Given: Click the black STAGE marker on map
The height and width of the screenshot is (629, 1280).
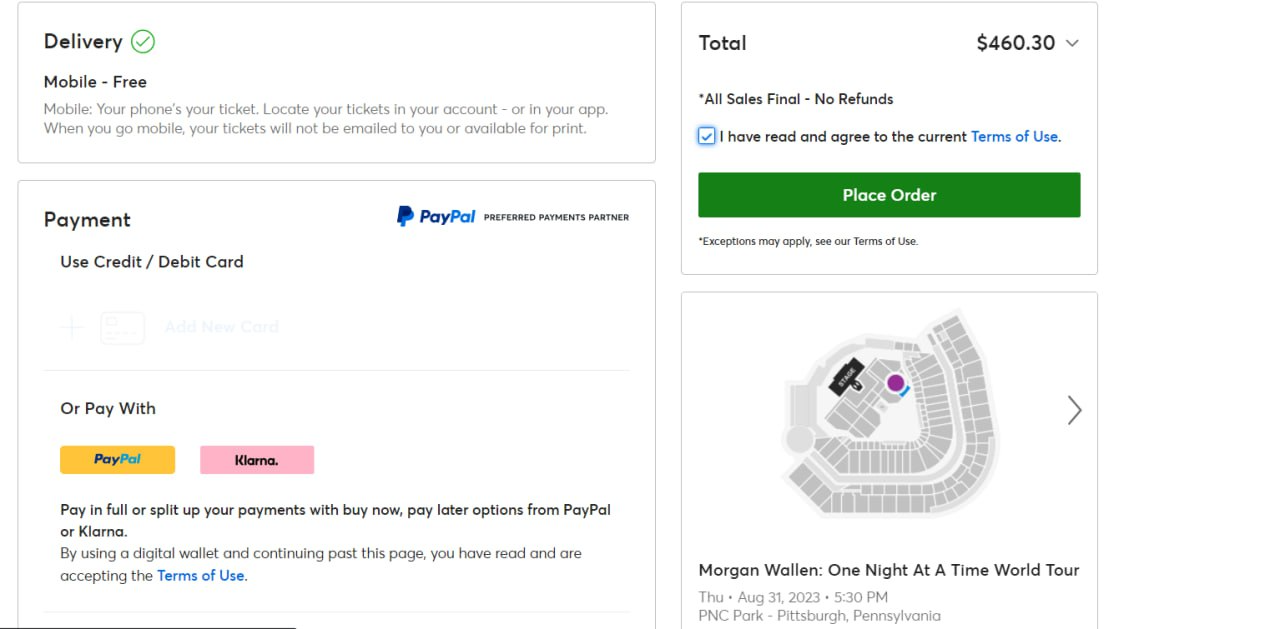Looking at the screenshot, I should click(x=845, y=376).
